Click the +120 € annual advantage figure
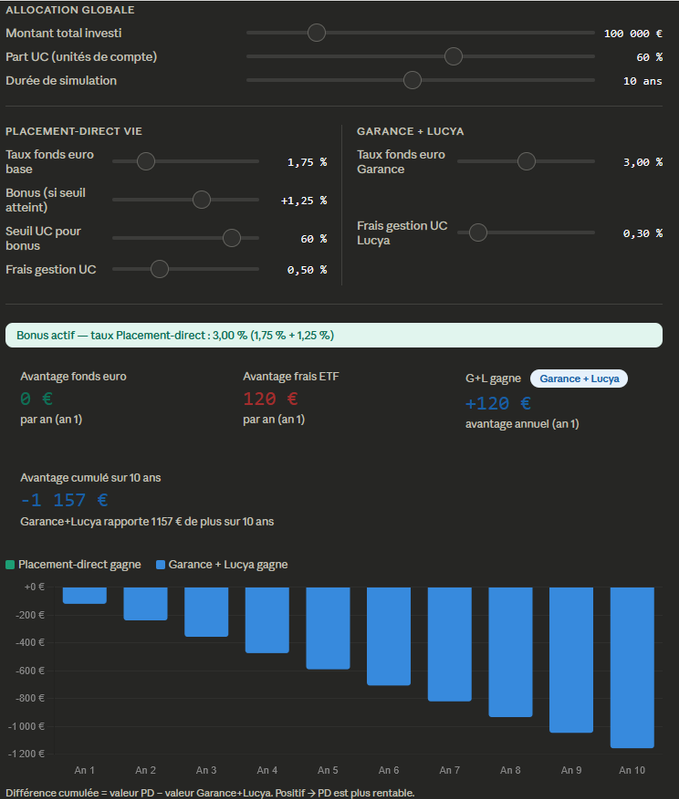Viewport: 679px width, 799px height. (x=498, y=404)
